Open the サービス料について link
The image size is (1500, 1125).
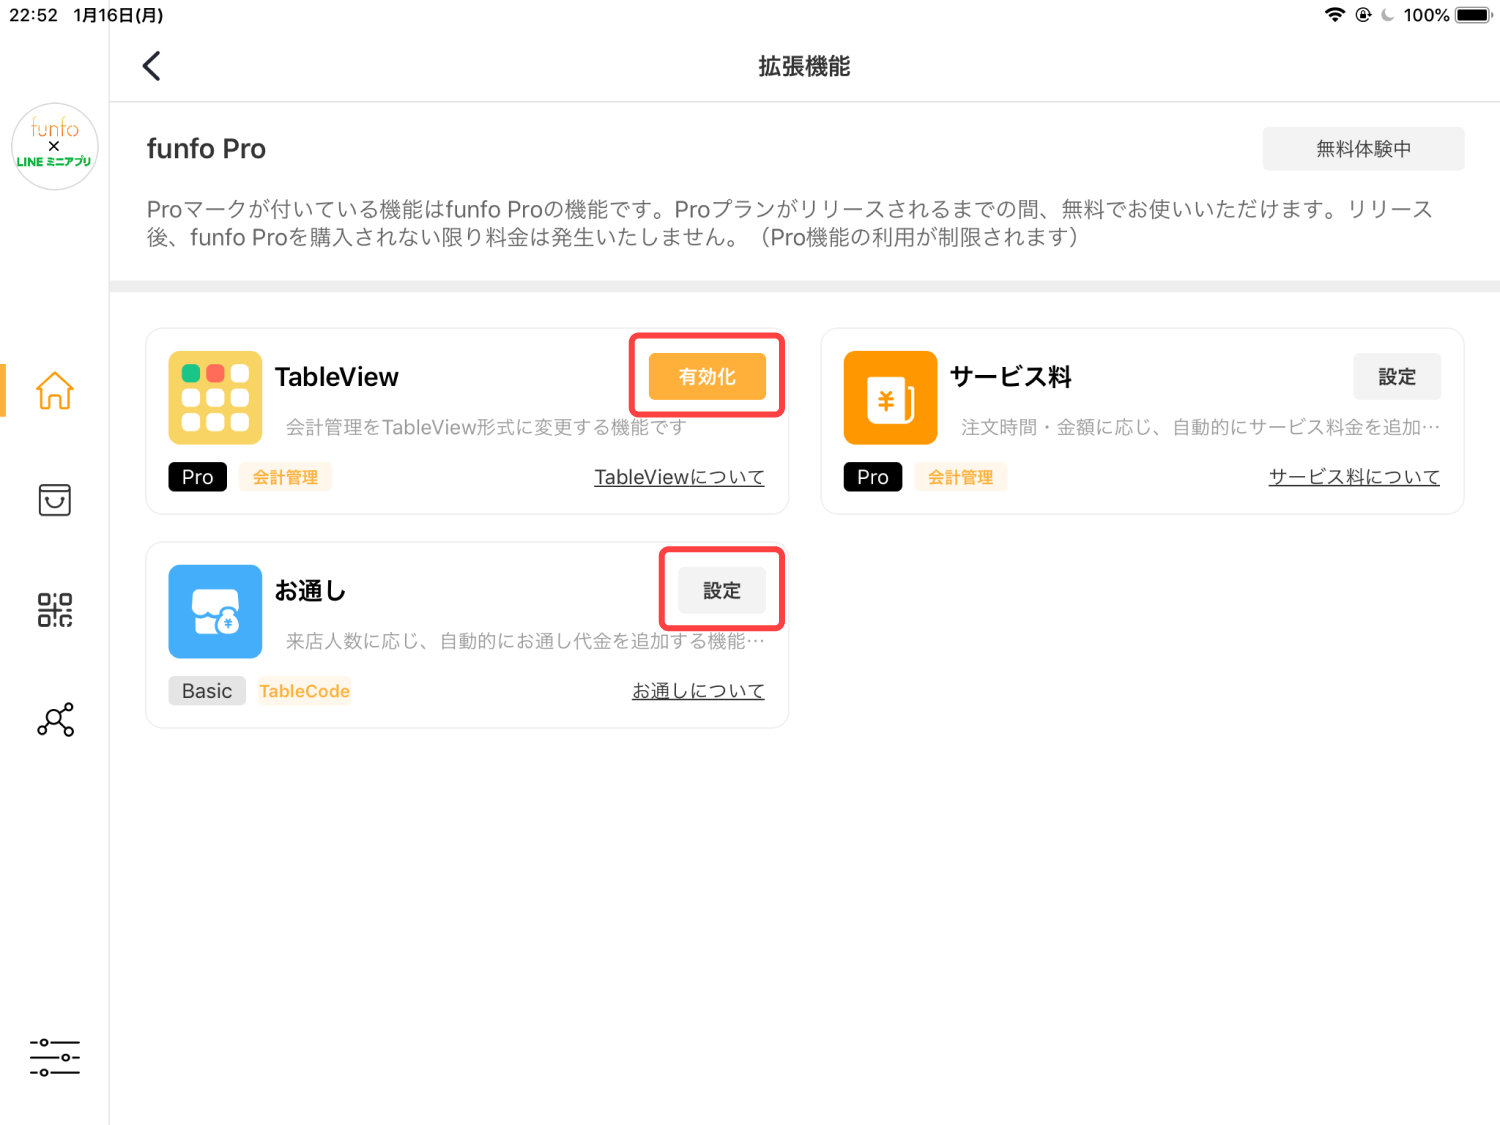[x=1354, y=477]
